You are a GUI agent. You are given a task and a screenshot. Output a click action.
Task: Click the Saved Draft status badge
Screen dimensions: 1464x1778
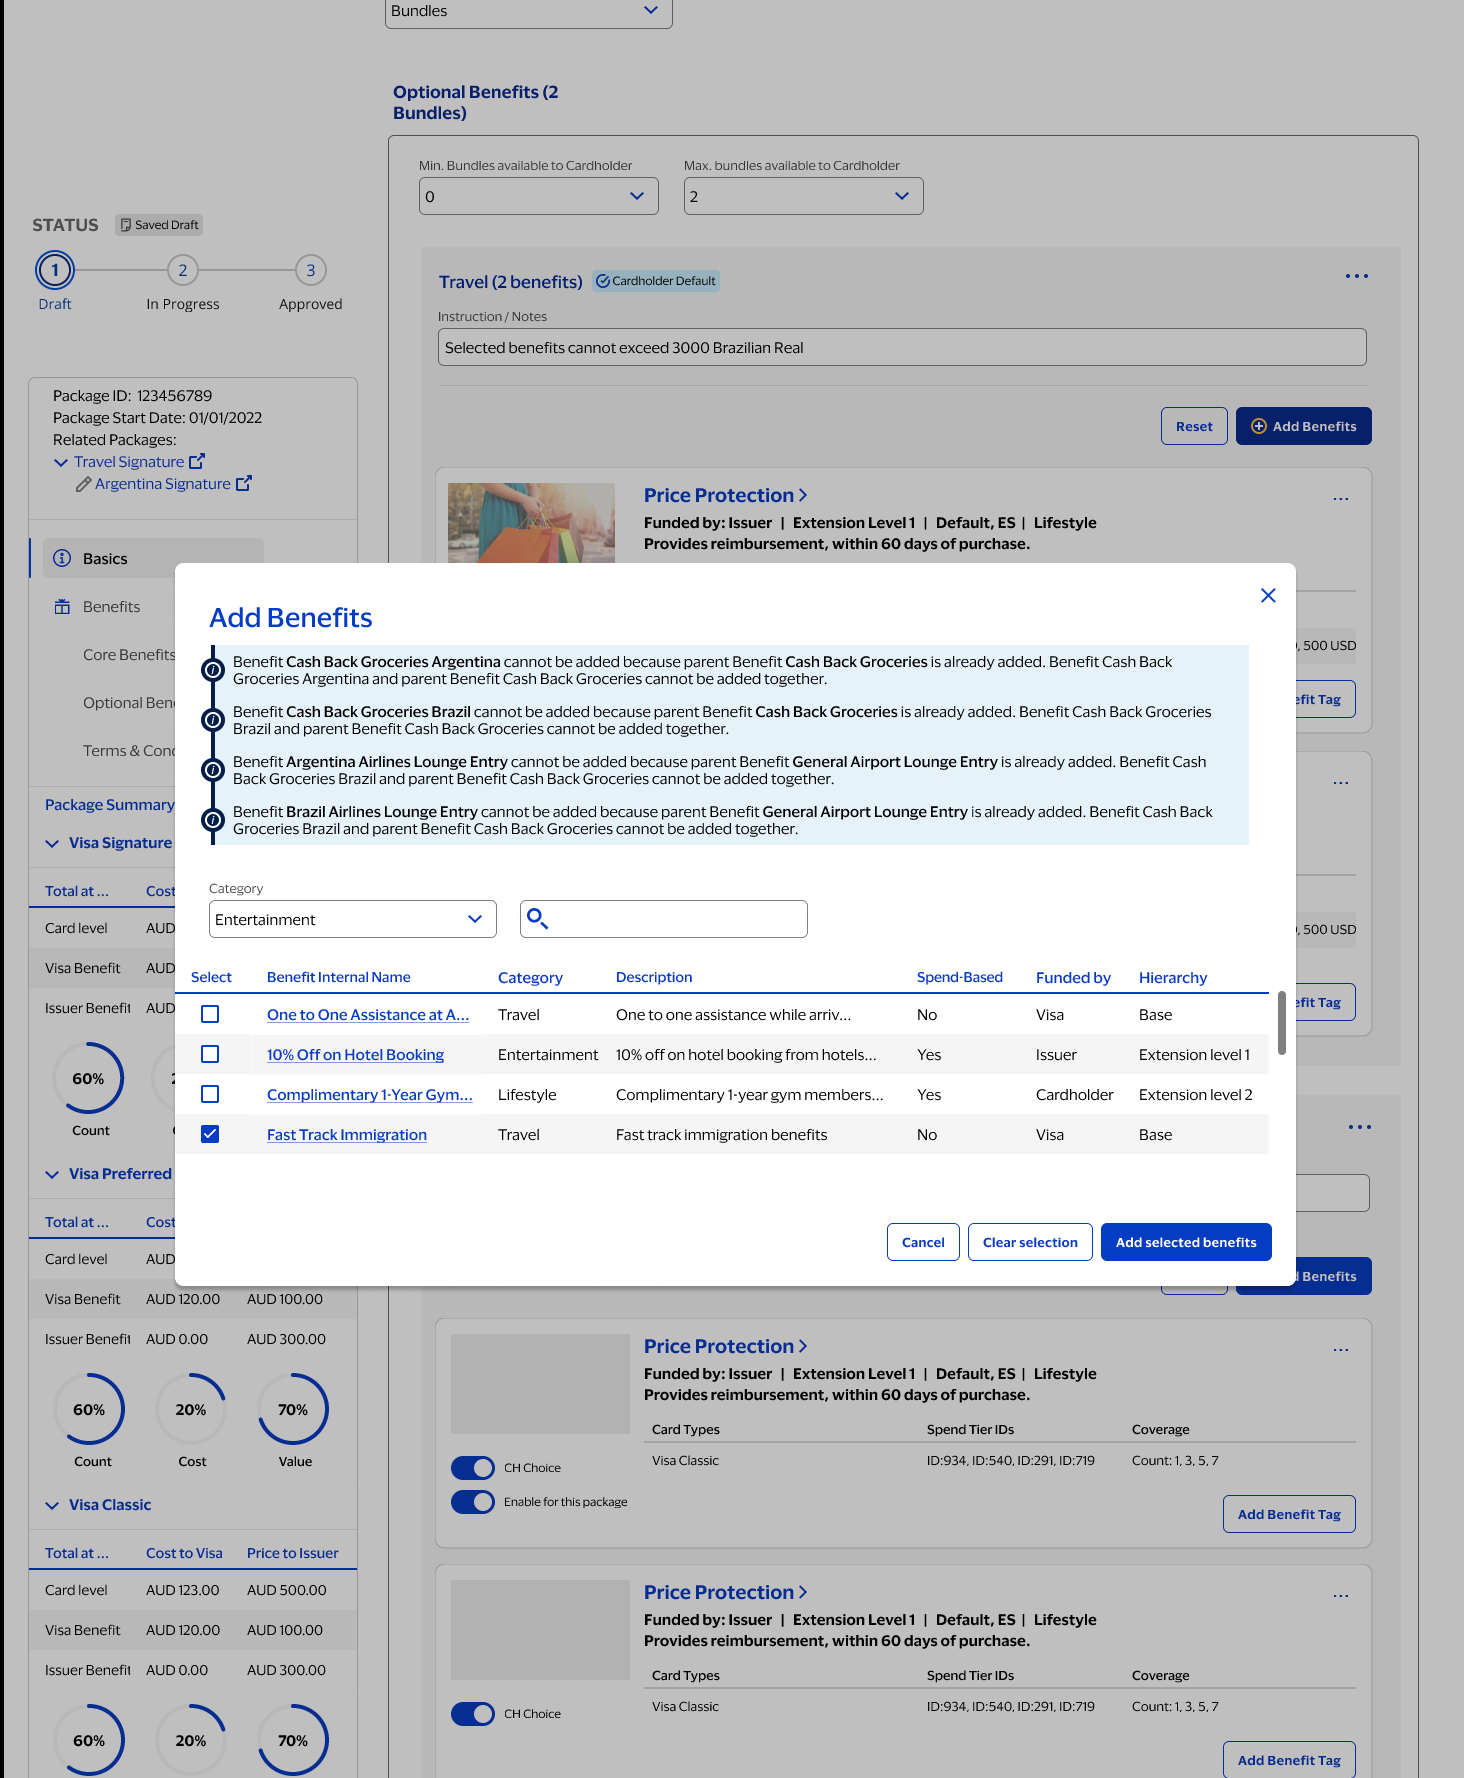pyautogui.click(x=159, y=225)
